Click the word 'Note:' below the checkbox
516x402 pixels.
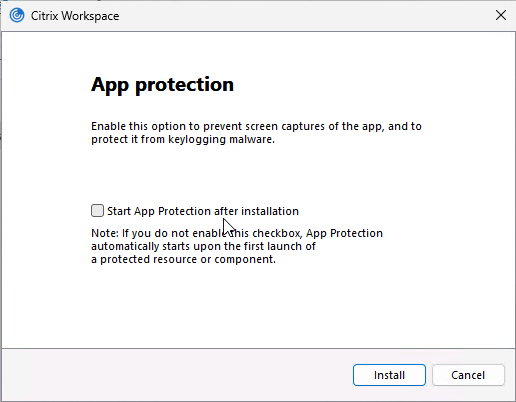coord(105,233)
